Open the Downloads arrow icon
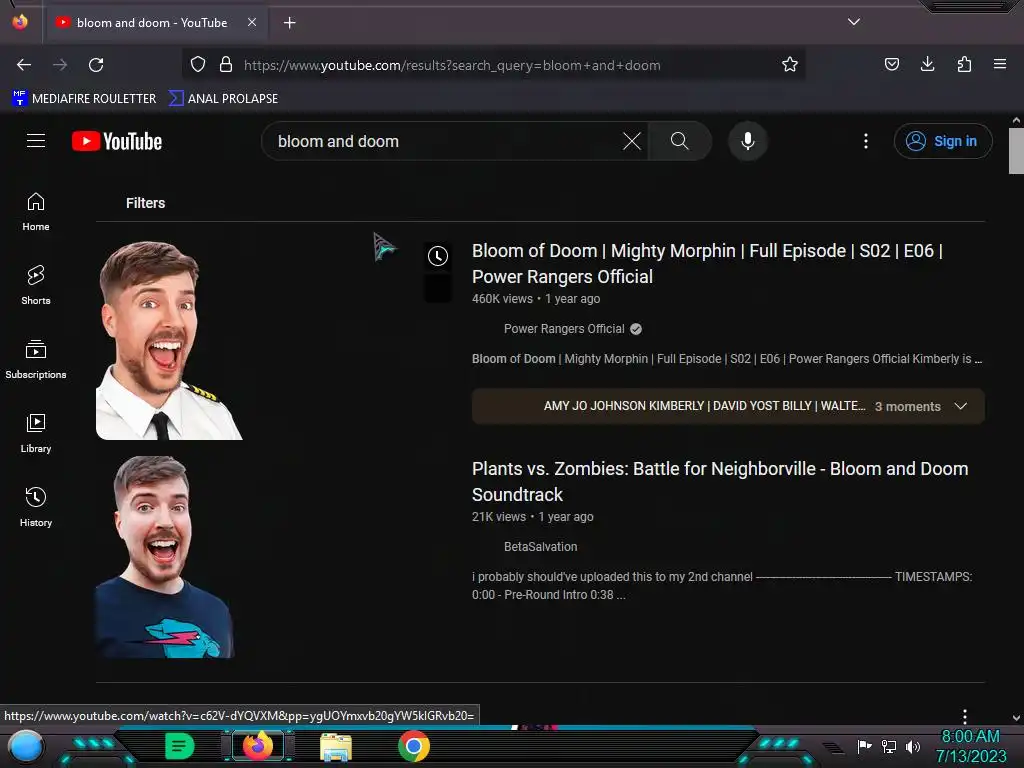The image size is (1024, 768). [x=927, y=64]
